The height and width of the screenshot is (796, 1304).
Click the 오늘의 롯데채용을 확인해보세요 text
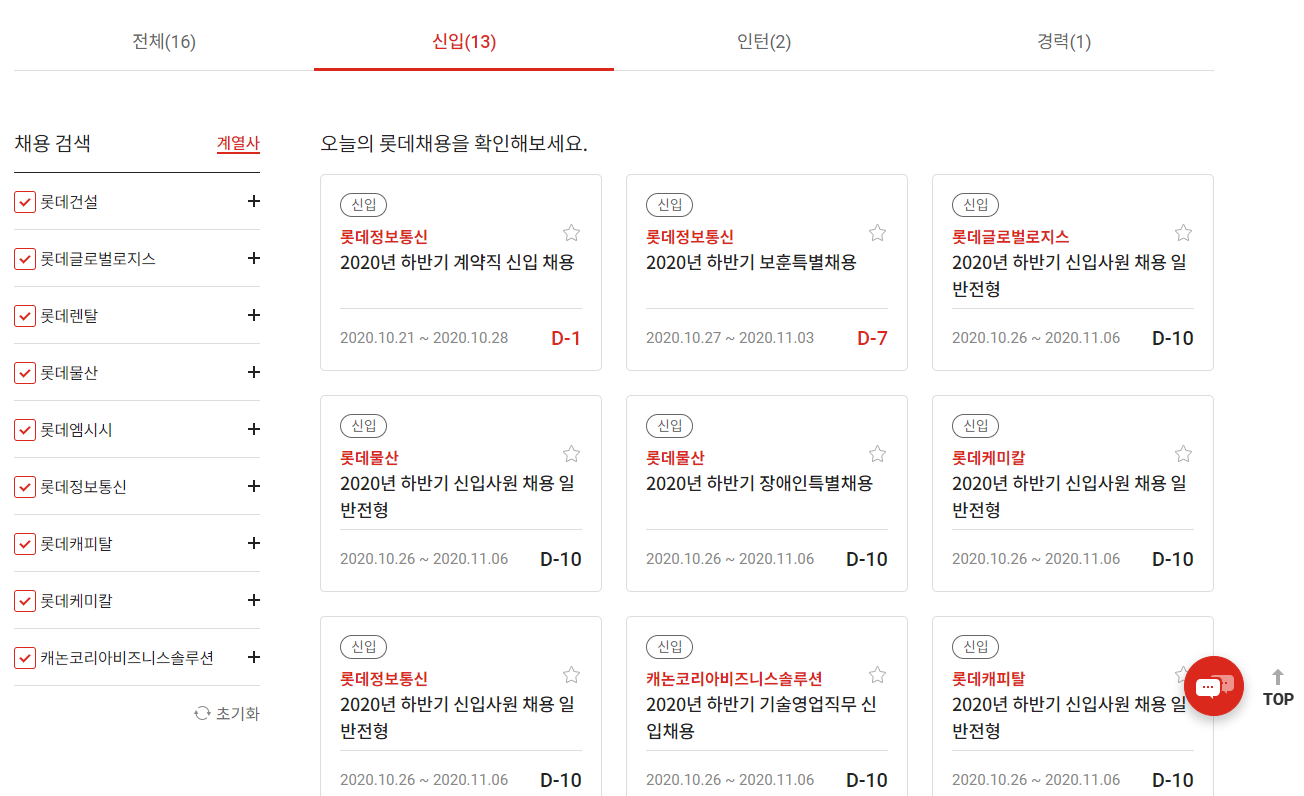pos(454,143)
